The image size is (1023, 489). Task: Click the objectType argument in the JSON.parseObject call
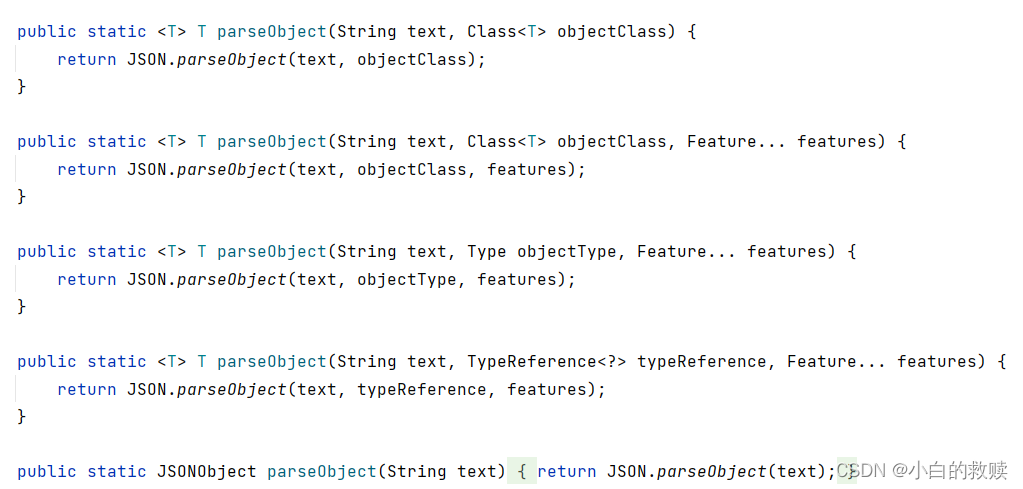coord(406,280)
